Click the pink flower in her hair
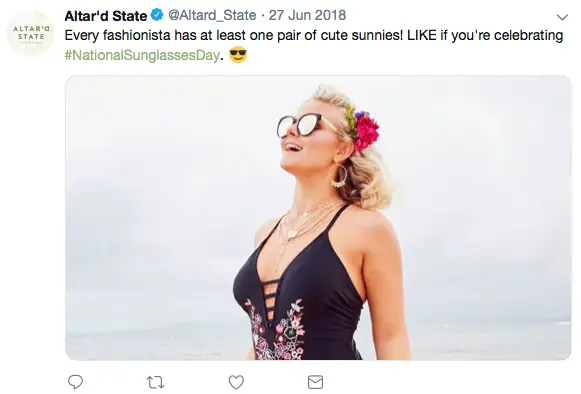Image resolution: width=581 pixels, height=394 pixels. click(365, 131)
